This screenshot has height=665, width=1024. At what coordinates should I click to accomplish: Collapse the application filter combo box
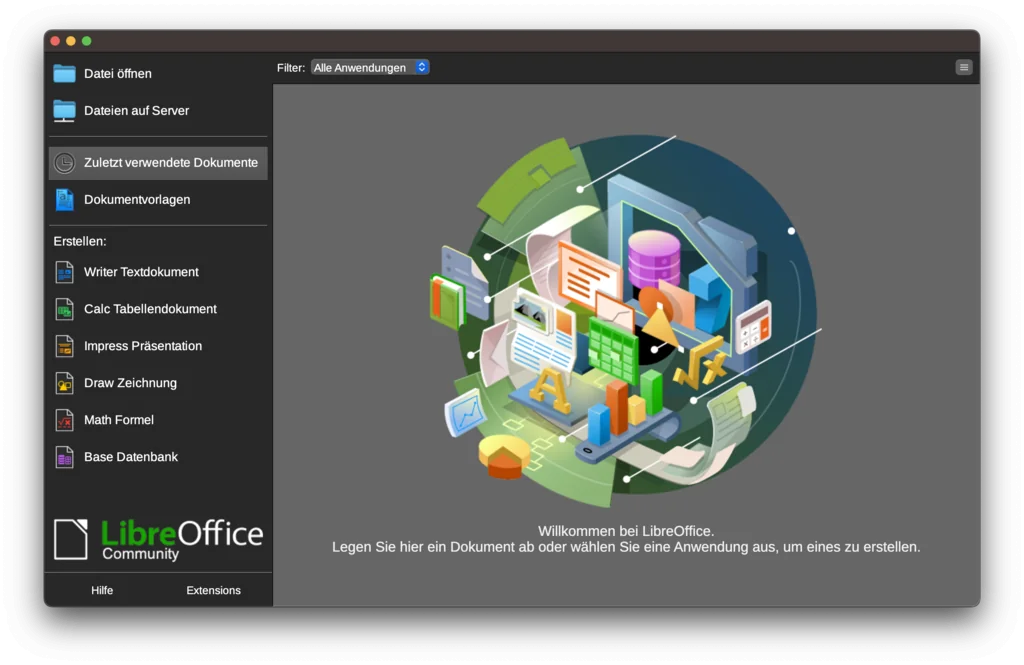point(370,67)
